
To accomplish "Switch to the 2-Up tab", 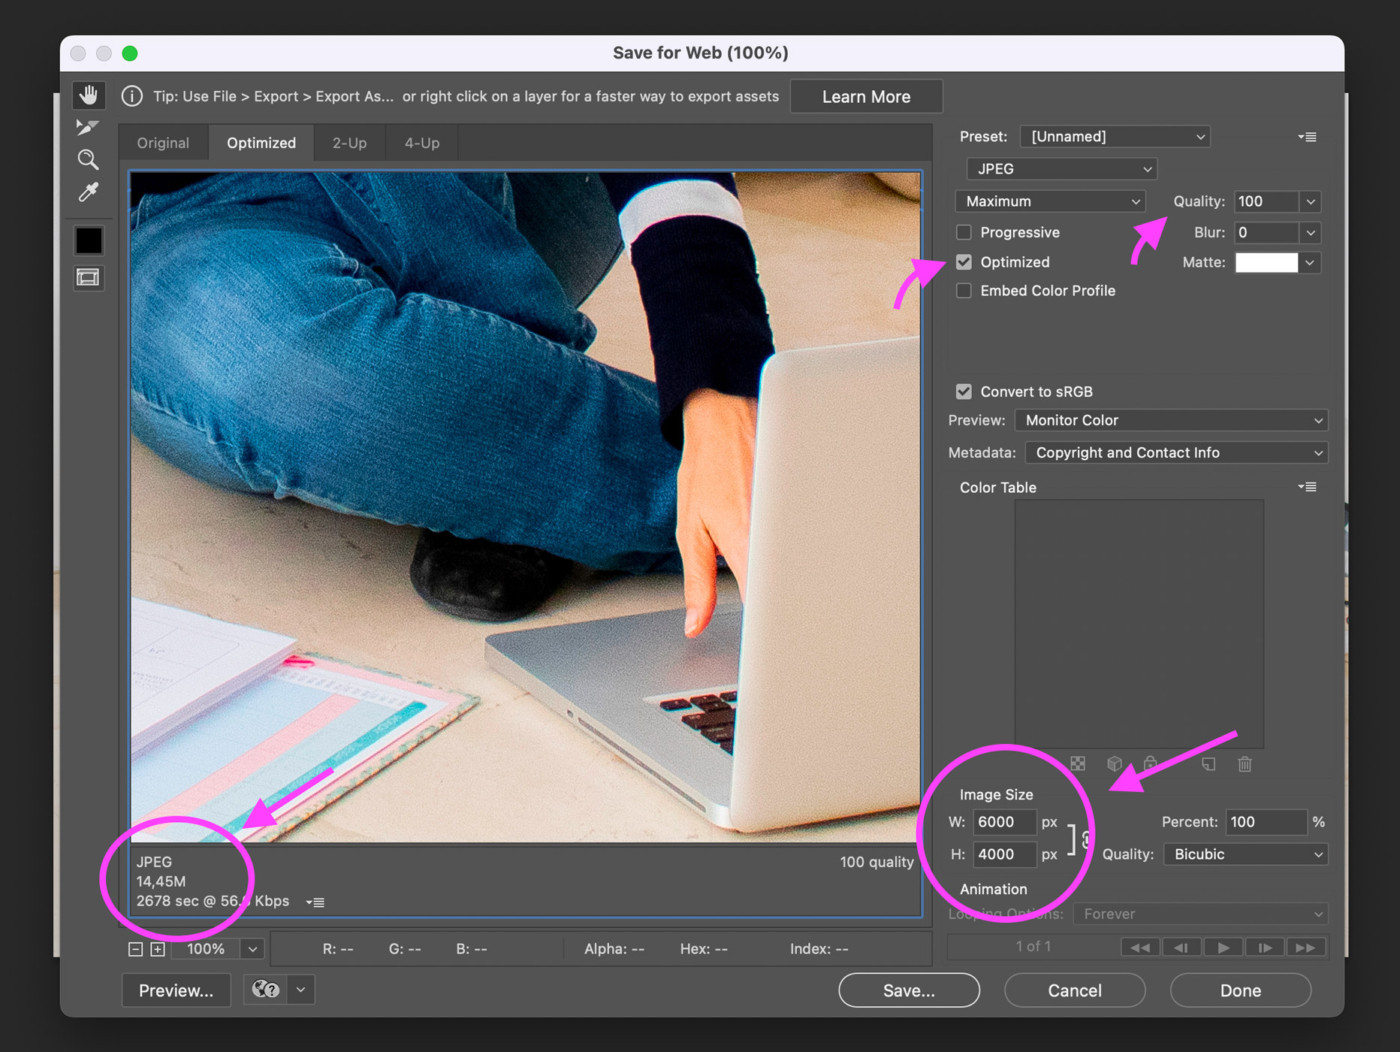I will tap(349, 143).
